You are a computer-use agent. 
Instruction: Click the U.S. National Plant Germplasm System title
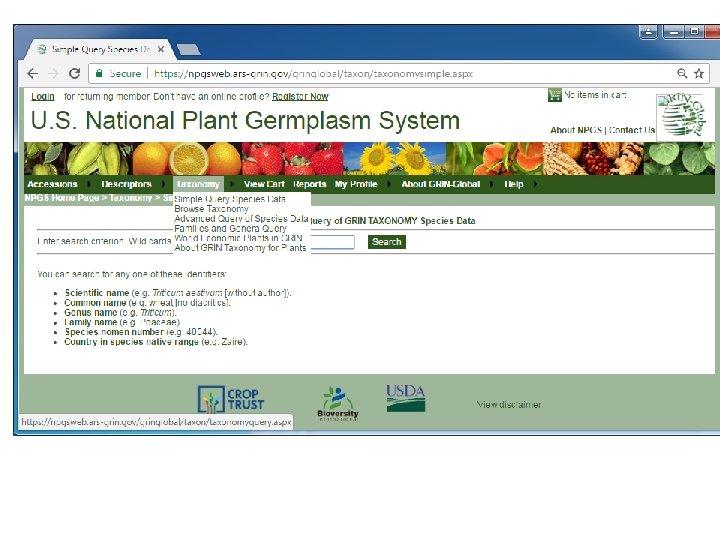[245, 121]
